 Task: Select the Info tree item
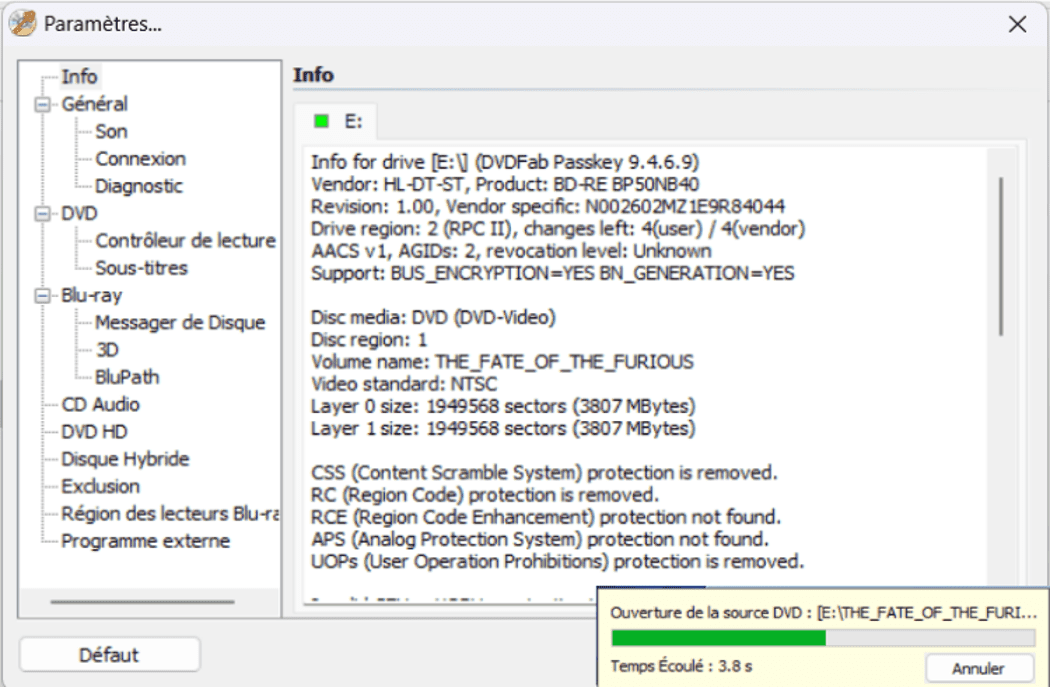pyautogui.click(x=79, y=77)
